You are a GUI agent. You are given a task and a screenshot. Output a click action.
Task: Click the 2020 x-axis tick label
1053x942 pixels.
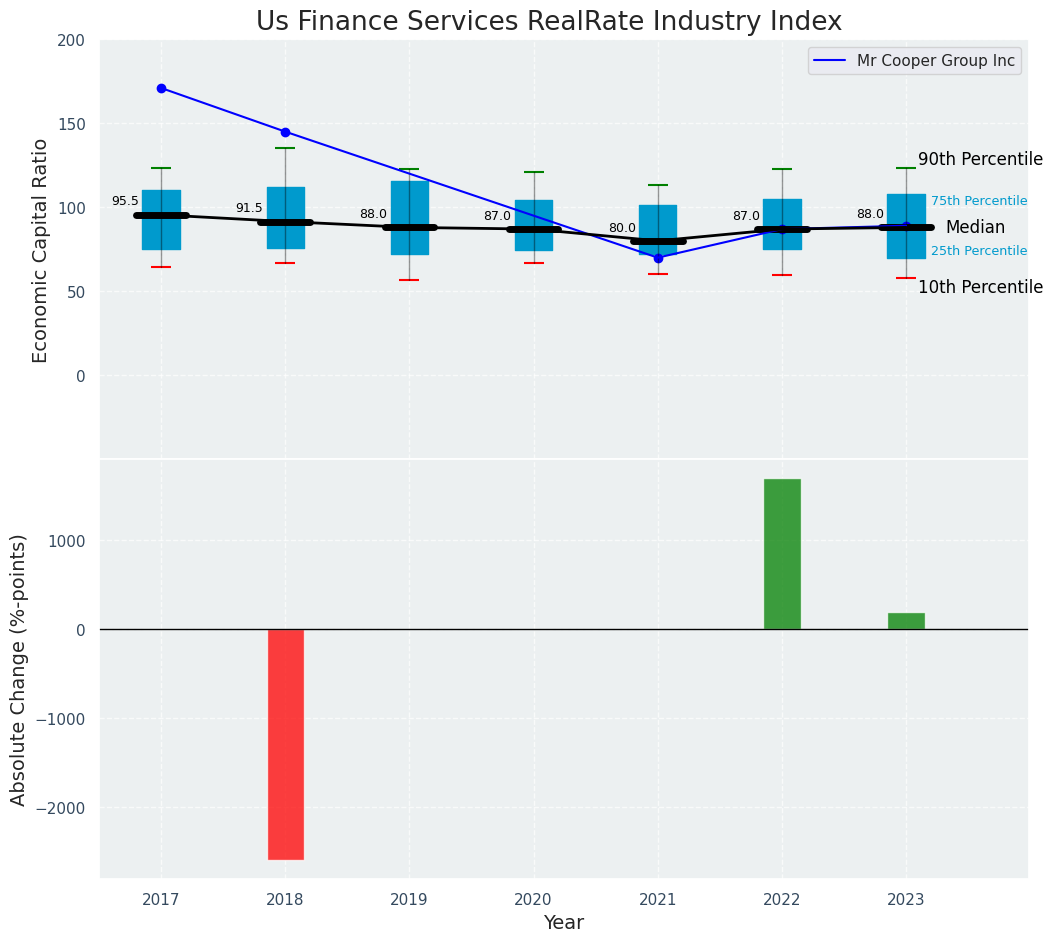point(534,900)
